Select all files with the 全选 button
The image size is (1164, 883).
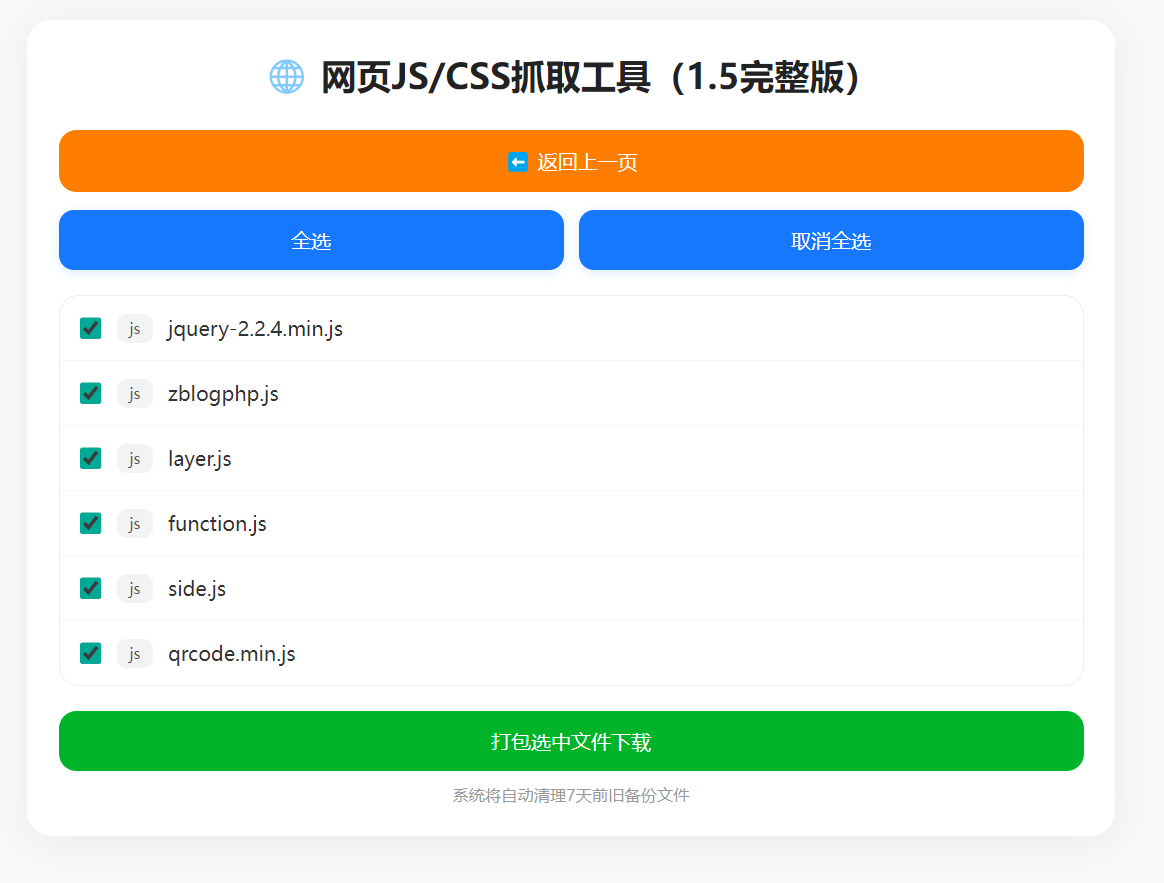311,240
